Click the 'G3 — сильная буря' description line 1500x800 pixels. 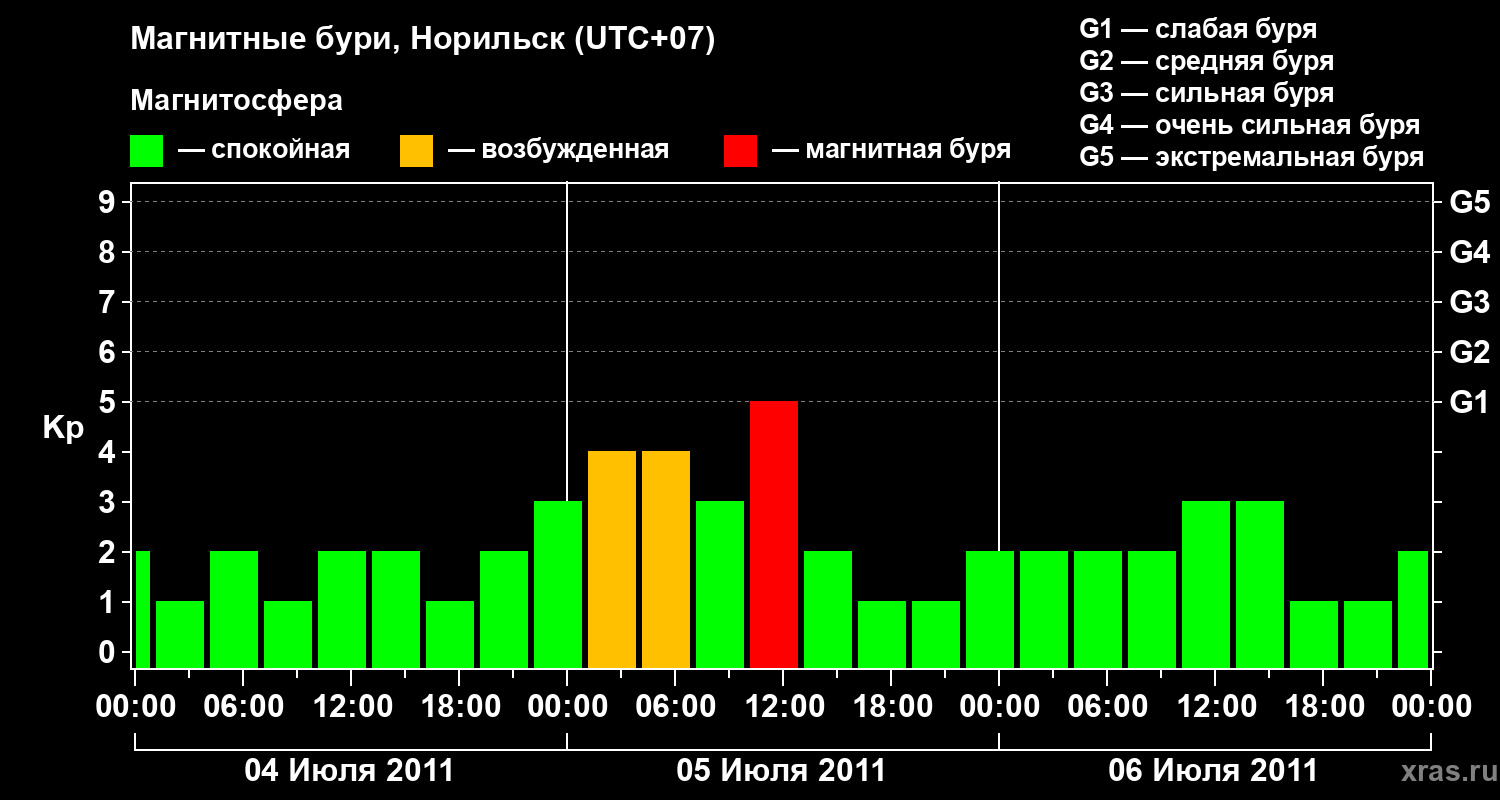[1207, 93]
